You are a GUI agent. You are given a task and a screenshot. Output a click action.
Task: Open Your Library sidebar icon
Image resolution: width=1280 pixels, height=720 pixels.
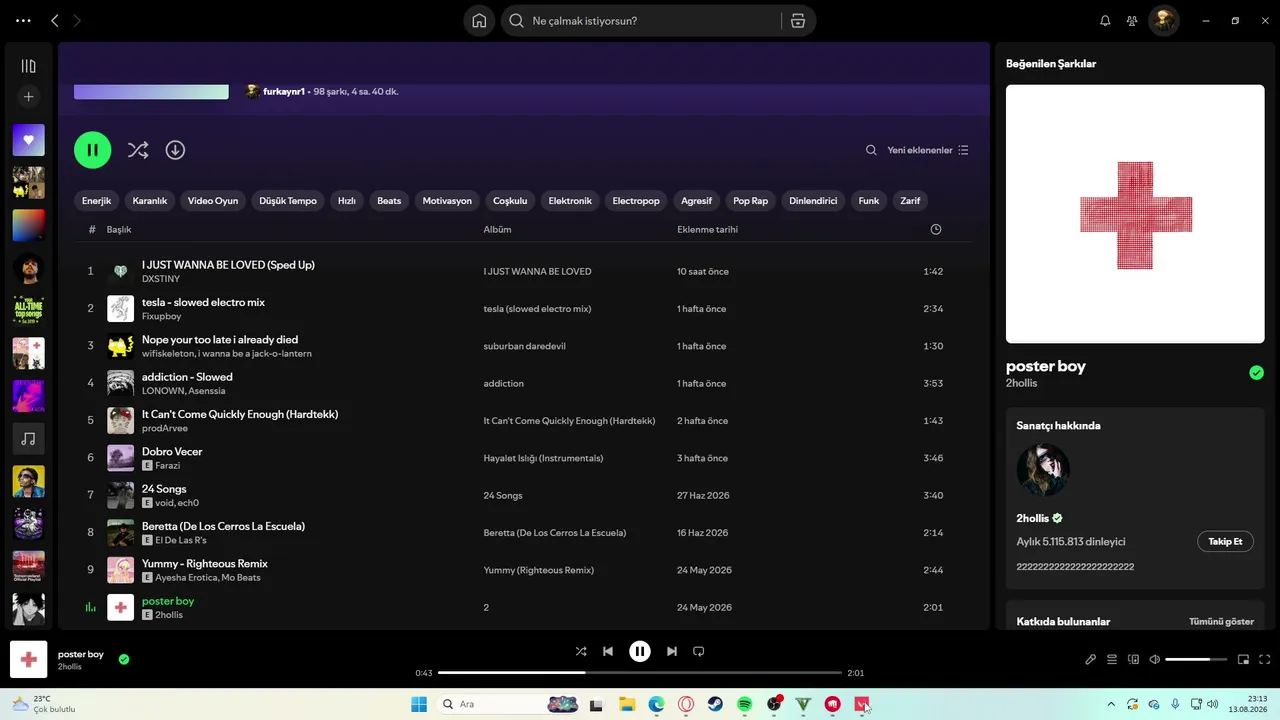tap(28, 66)
